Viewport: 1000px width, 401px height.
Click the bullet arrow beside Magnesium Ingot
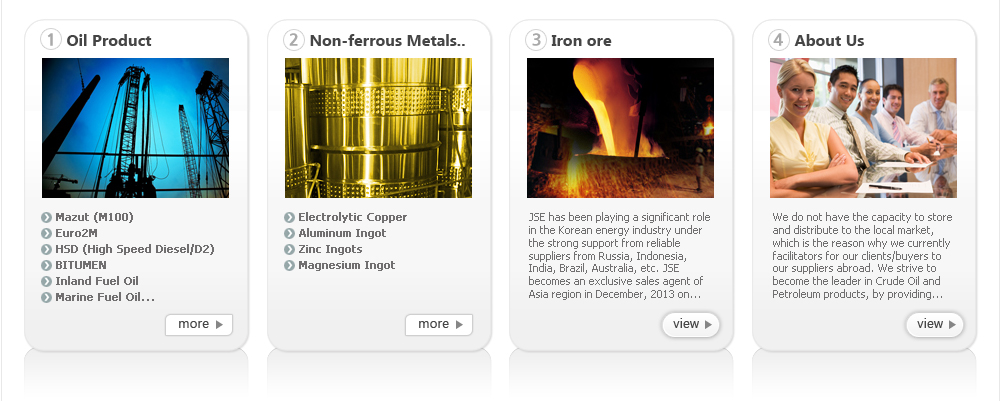tap(290, 265)
